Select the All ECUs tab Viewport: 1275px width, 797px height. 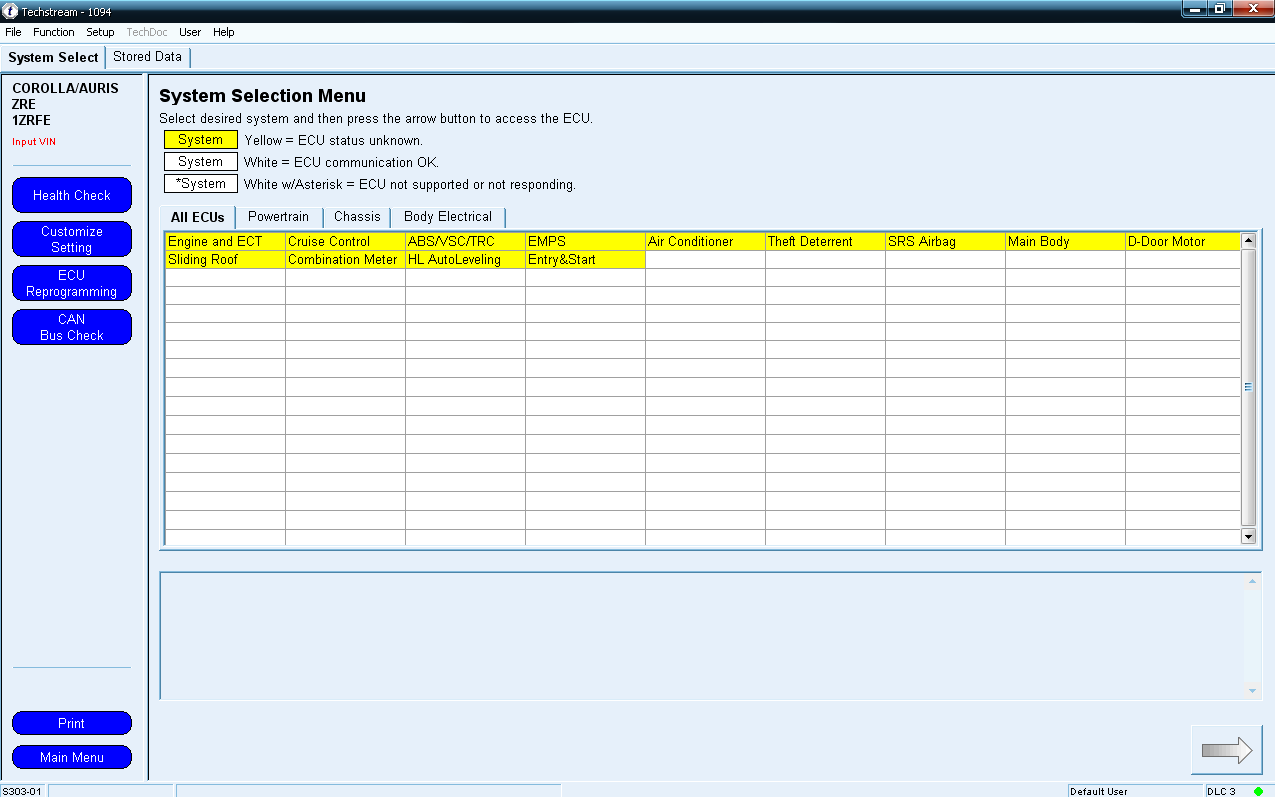(198, 217)
